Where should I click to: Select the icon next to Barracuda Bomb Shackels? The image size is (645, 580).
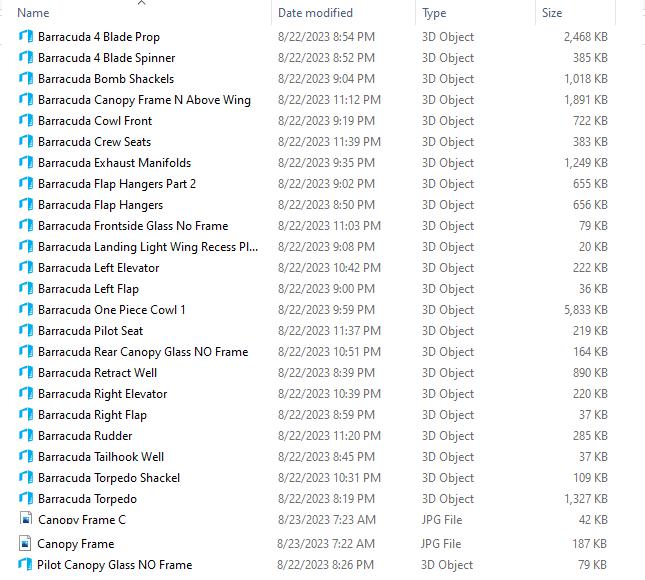pos(26,79)
